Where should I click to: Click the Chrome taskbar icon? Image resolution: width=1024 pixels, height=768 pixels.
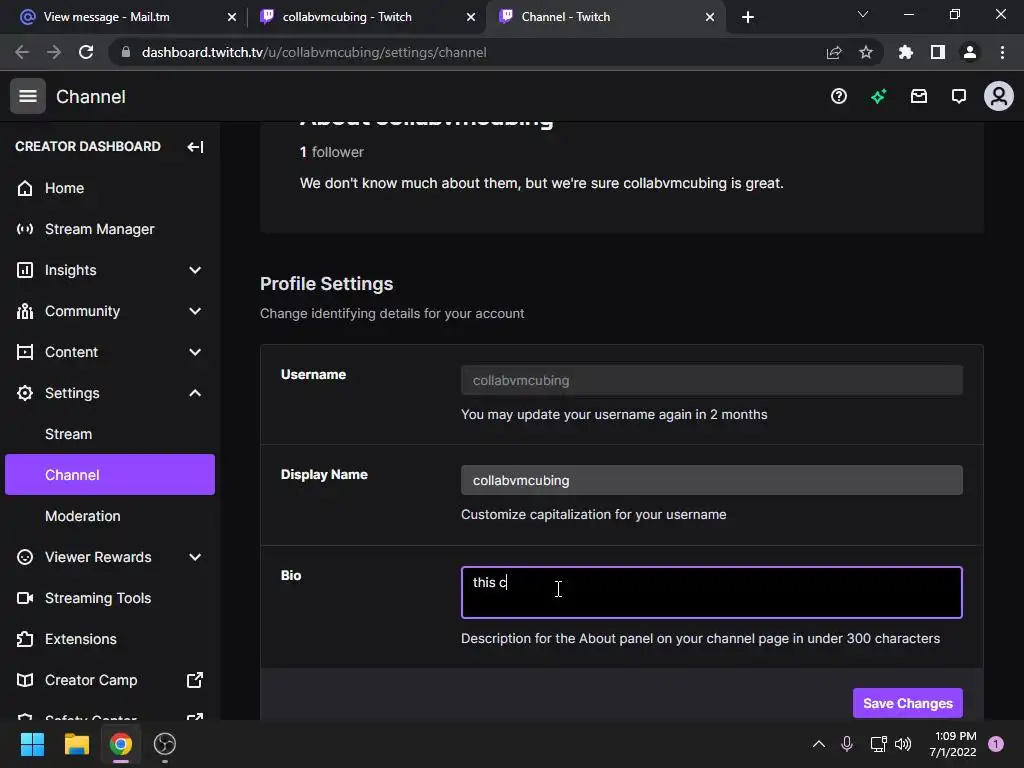121,744
